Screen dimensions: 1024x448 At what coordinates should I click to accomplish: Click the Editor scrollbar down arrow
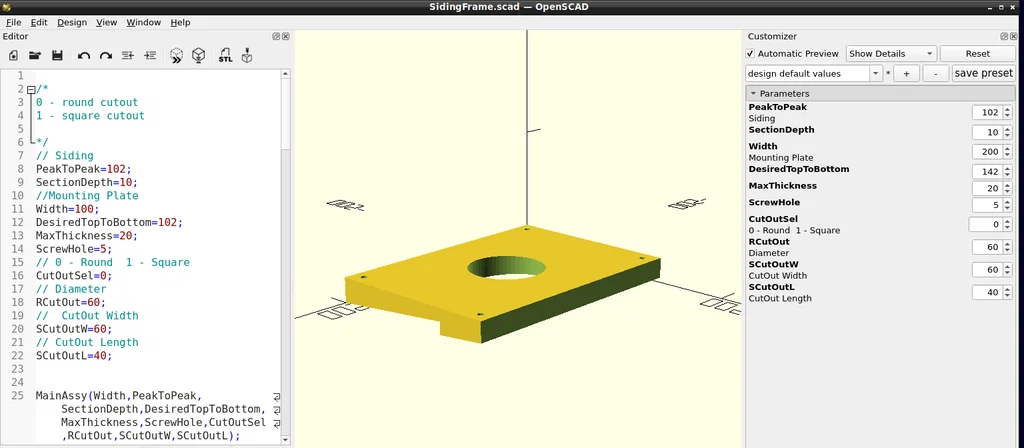point(285,441)
